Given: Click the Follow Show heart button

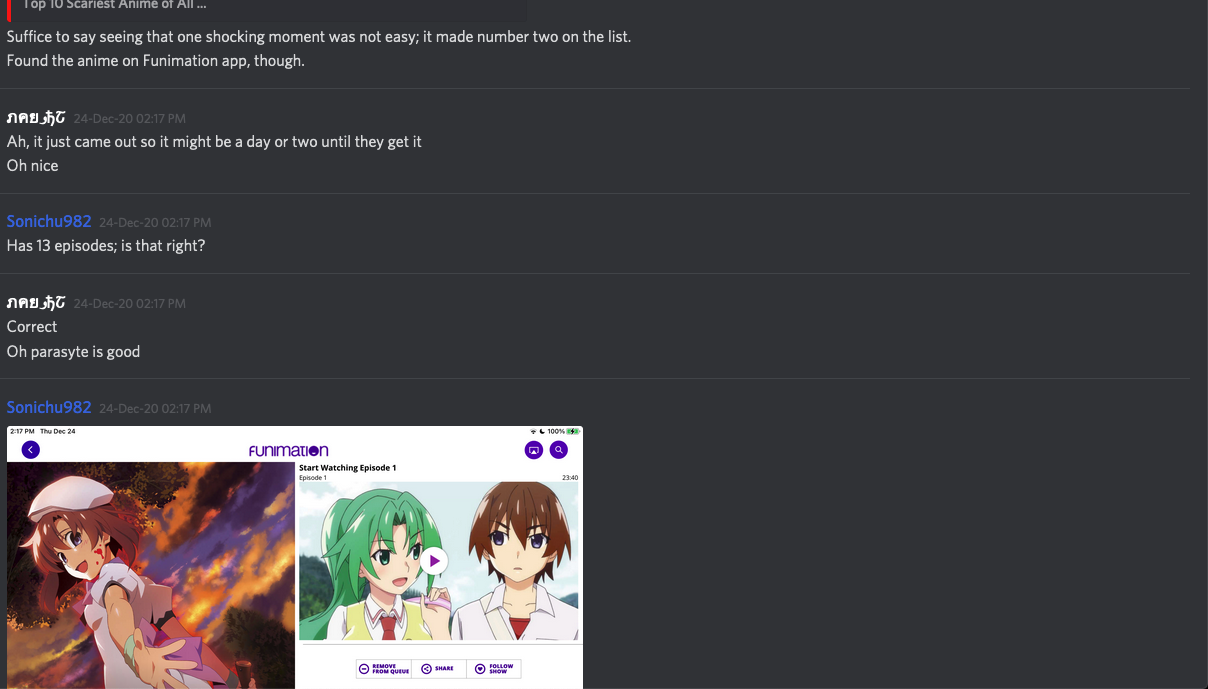Looking at the screenshot, I should (494, 669).
